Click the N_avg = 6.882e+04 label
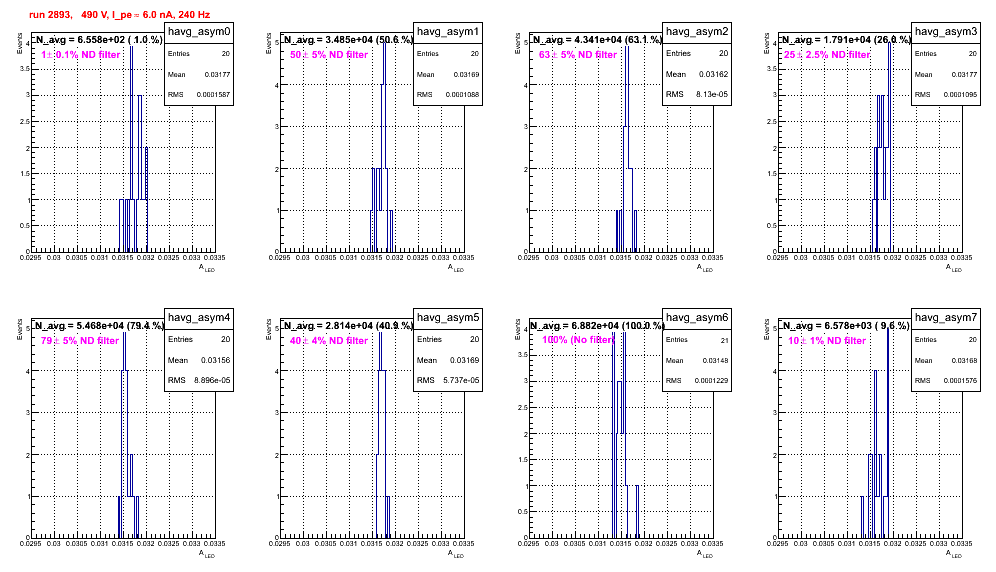Viewport: 996px width, 572px height. [x=597, y=326]
